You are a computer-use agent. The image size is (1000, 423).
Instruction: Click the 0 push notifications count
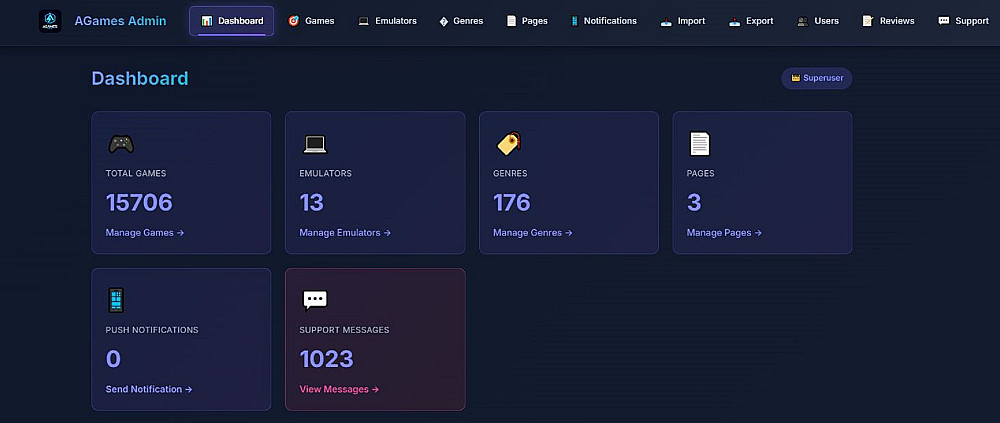click(114, 359)
